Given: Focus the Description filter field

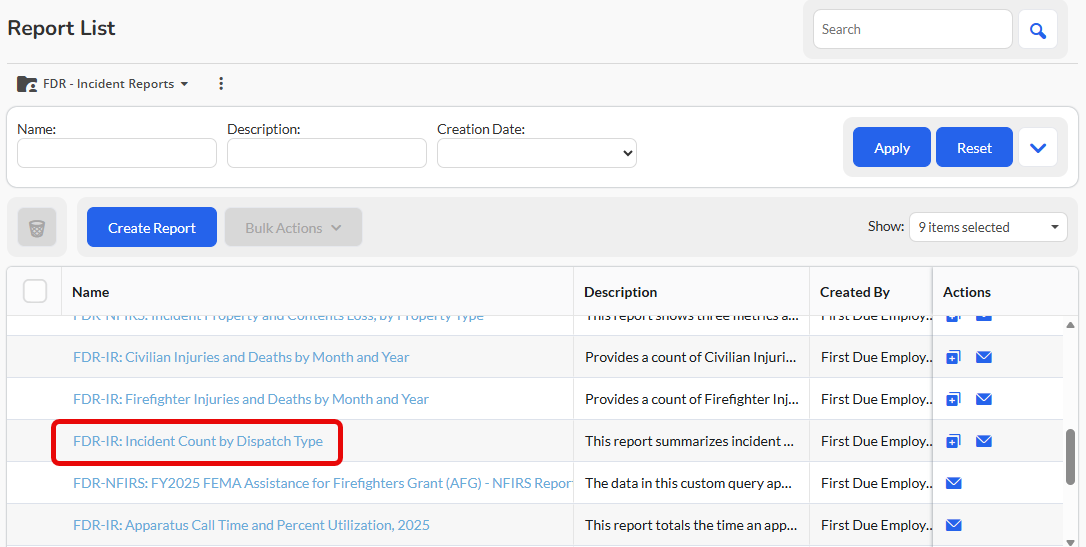Looking at the screenshot, I should coord(327,153).
